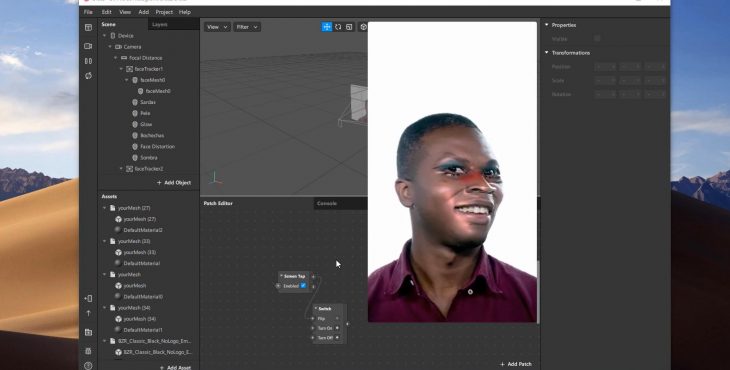Click the cube icon in viewport toolbar
This screenshot has height=370, width=730.
(363, 27)
